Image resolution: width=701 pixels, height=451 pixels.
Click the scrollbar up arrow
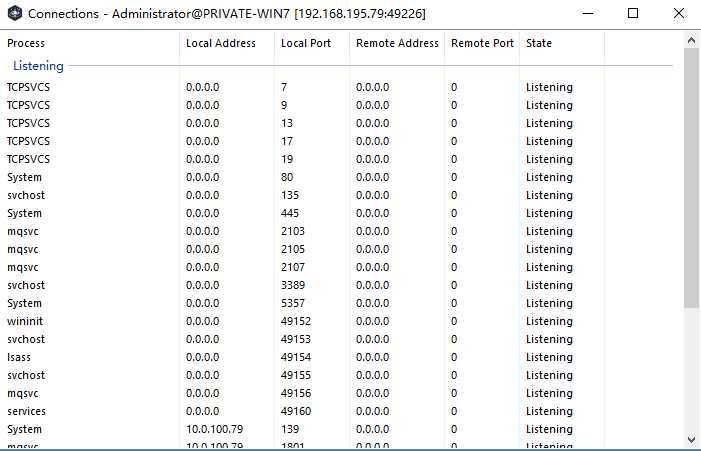tap(691, 41)
